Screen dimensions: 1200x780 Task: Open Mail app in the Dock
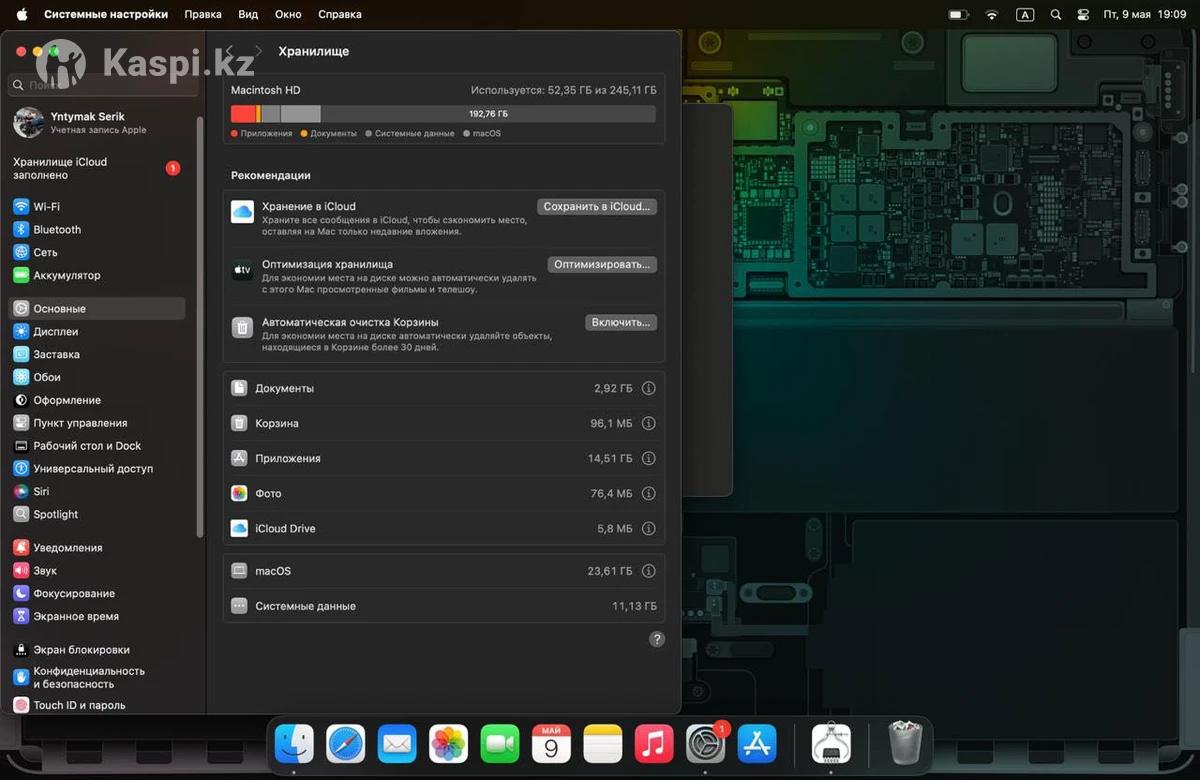(397, 744)
